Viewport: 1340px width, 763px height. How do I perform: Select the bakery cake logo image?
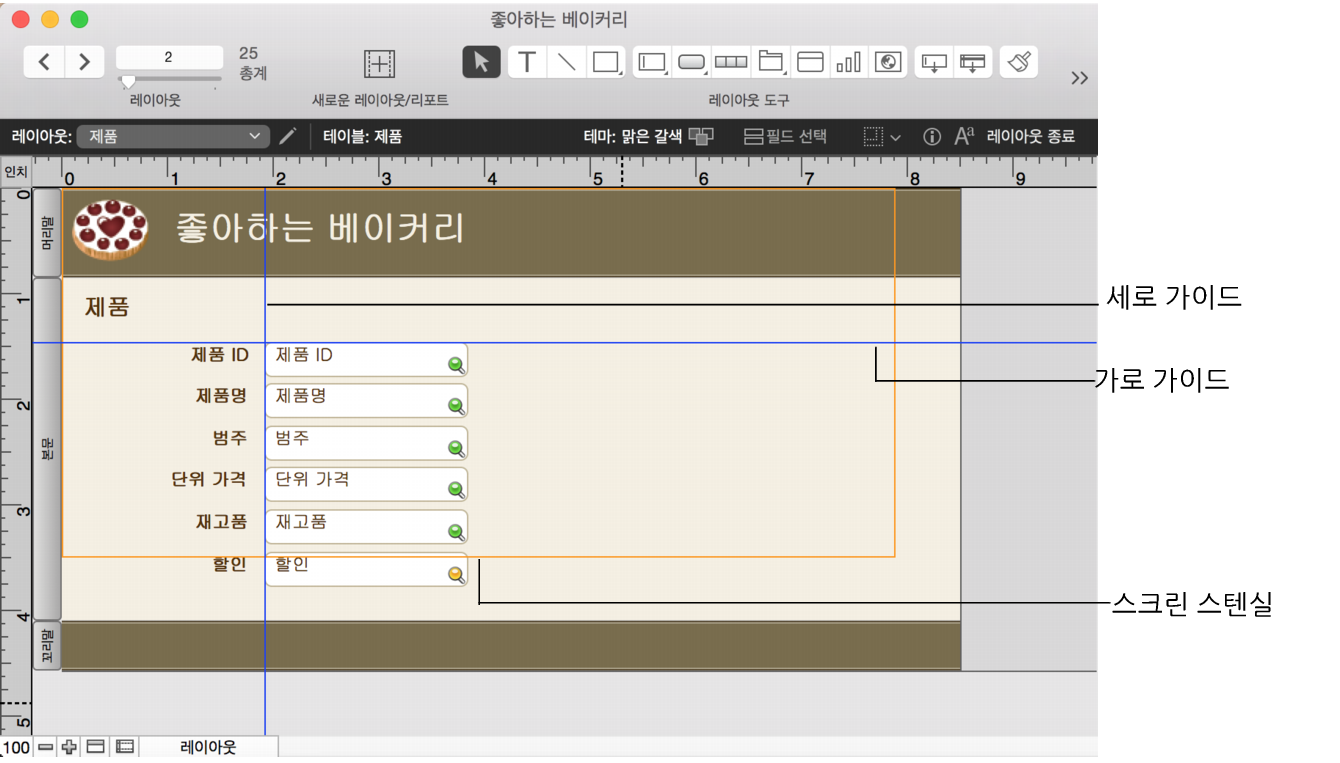pos(110,229)
